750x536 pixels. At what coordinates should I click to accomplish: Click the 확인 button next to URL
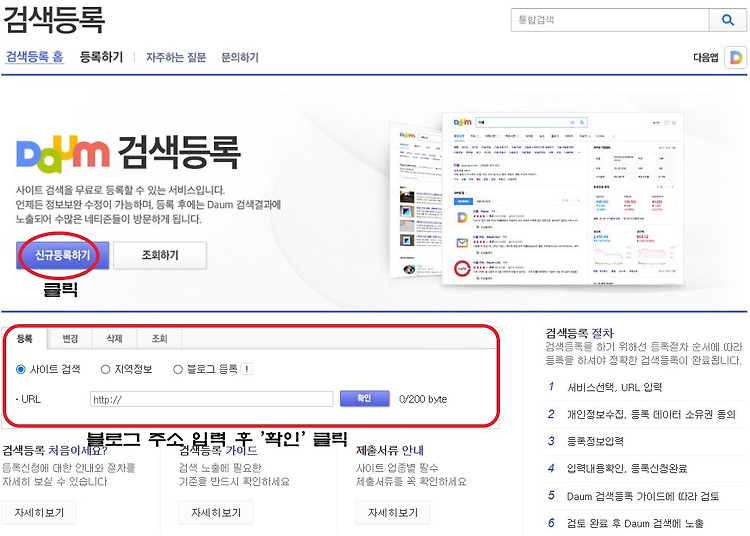(364, 398)
